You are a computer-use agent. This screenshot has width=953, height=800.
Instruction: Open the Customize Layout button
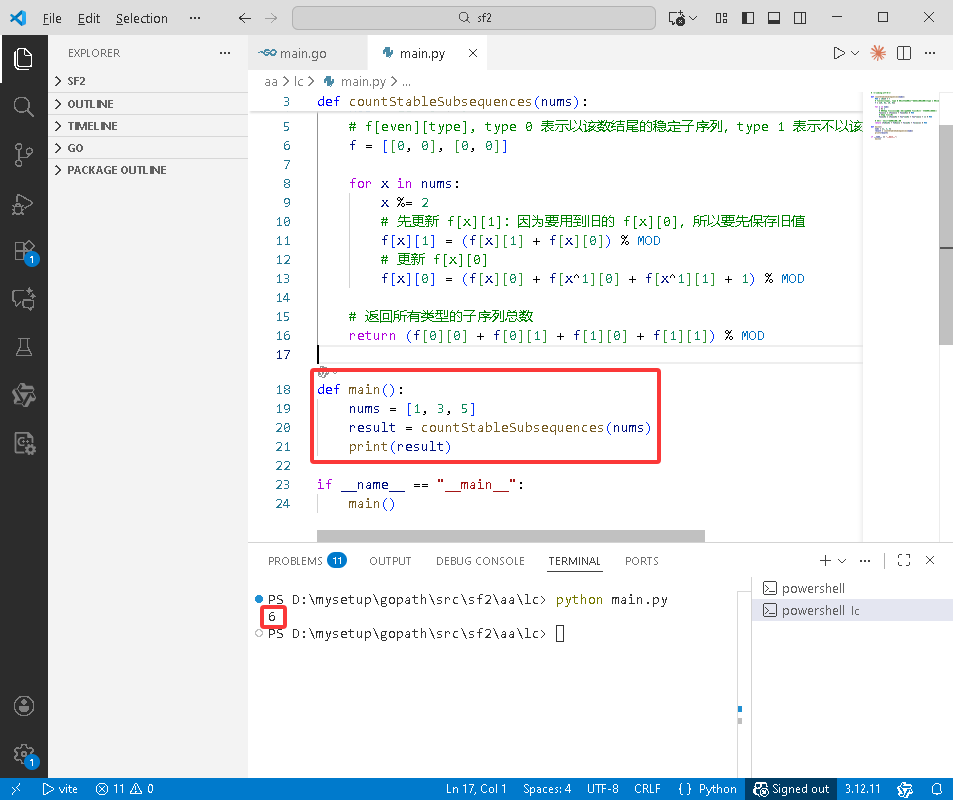(x=721, y=18)
